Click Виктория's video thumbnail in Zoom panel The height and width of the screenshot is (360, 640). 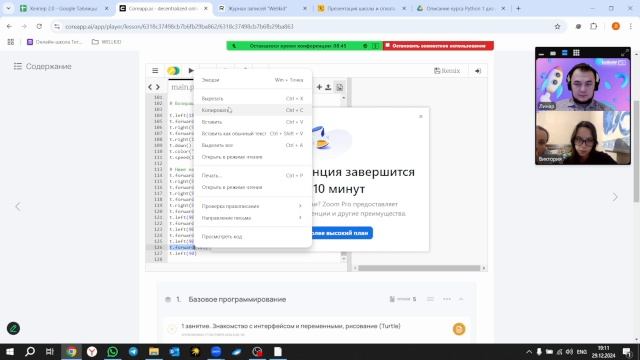pos(583,138)
